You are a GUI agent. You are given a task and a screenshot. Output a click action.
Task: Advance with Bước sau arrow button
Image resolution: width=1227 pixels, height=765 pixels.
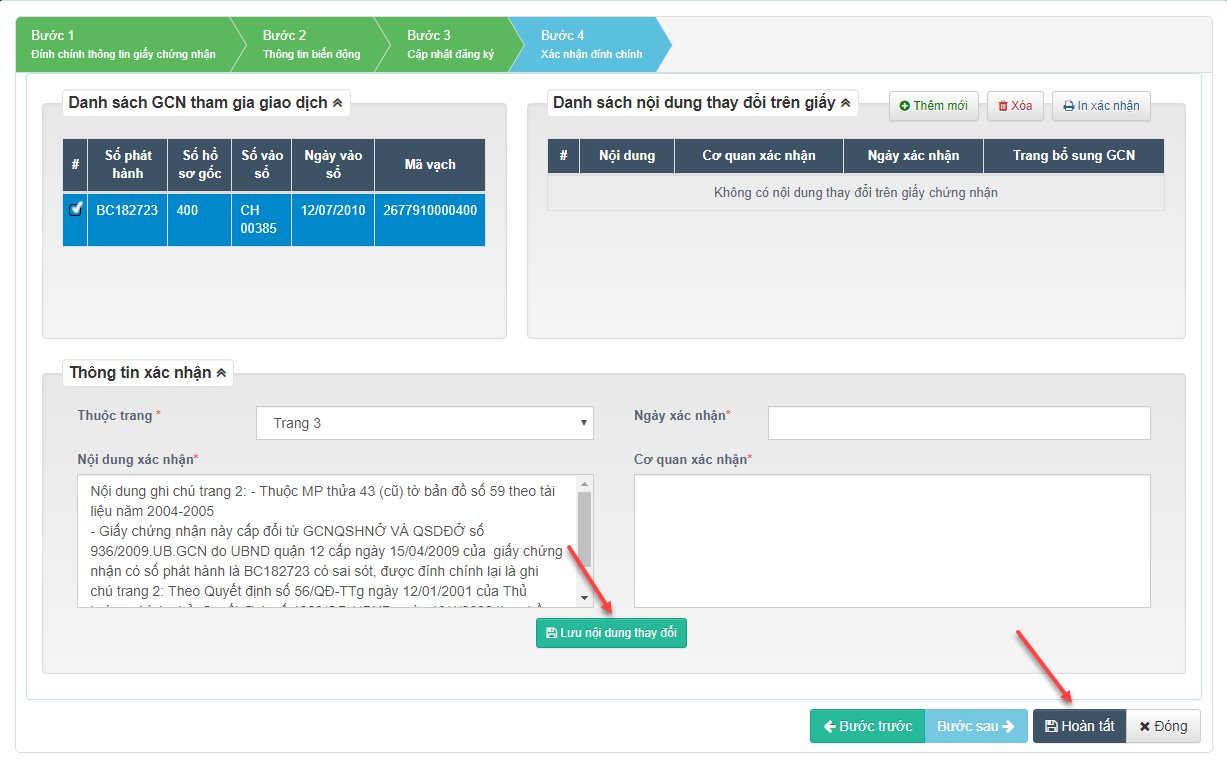975,726
